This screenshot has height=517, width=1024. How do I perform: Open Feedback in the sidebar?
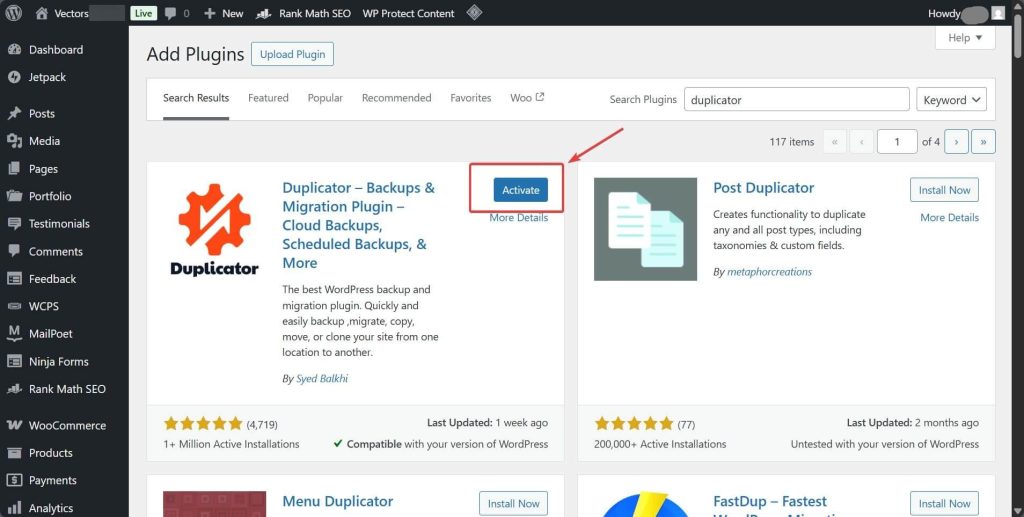(52, 279)
